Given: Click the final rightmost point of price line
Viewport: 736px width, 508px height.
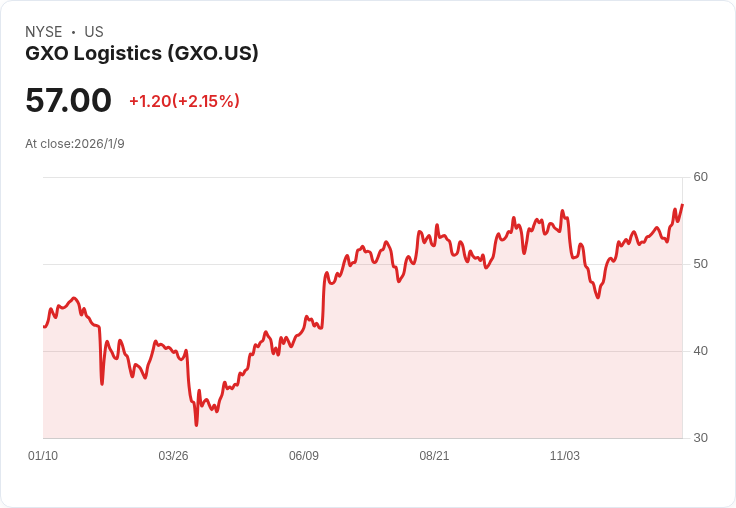Looking at the screenshot, I should [682, 205].
